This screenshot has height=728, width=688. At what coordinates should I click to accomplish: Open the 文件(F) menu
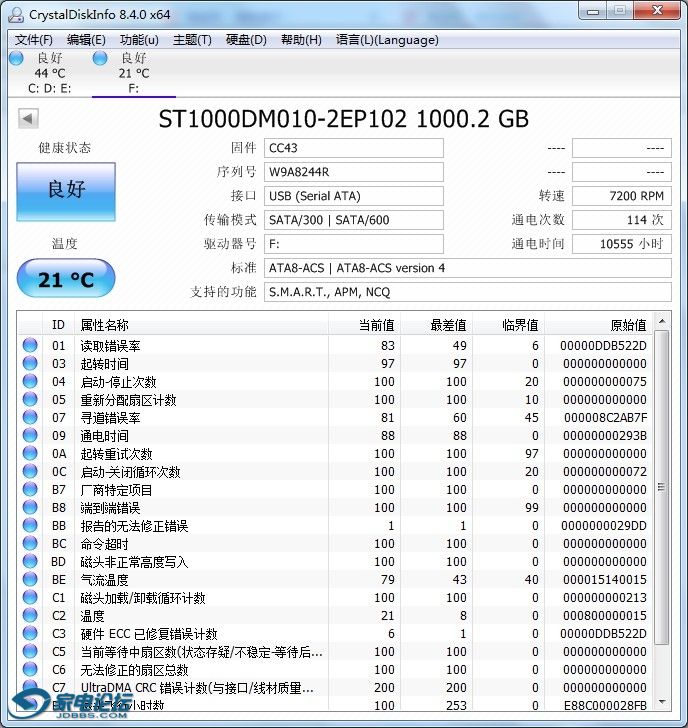[x=33, y=40]
